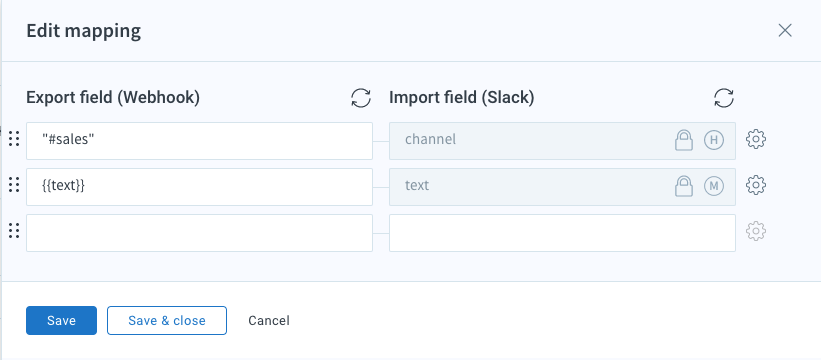Click the M badge on text field
Viewport: 821px width, 360px height.
tap(714, 185)
